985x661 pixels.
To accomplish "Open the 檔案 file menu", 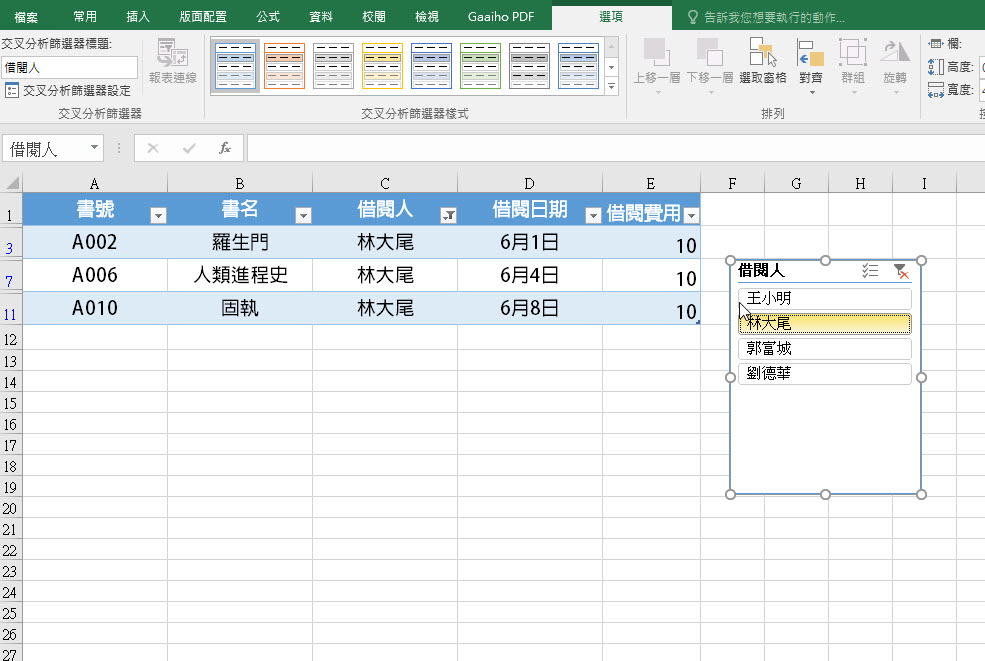I will (27, 17).
